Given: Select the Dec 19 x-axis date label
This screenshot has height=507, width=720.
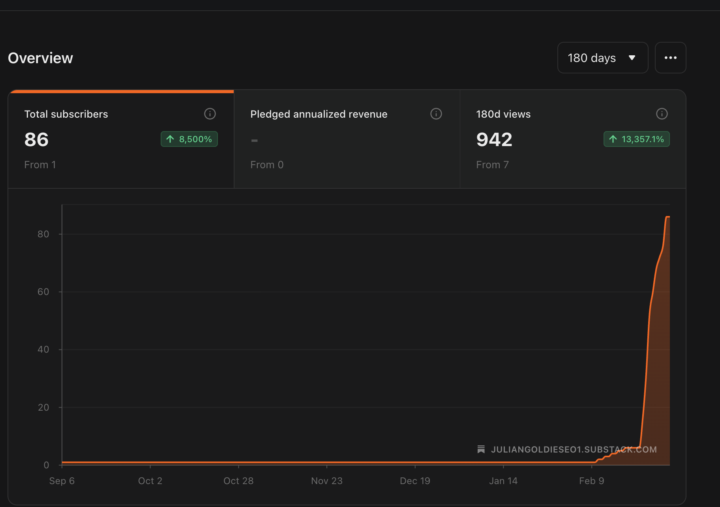Looking at the screenshot, I should point(415,481).
